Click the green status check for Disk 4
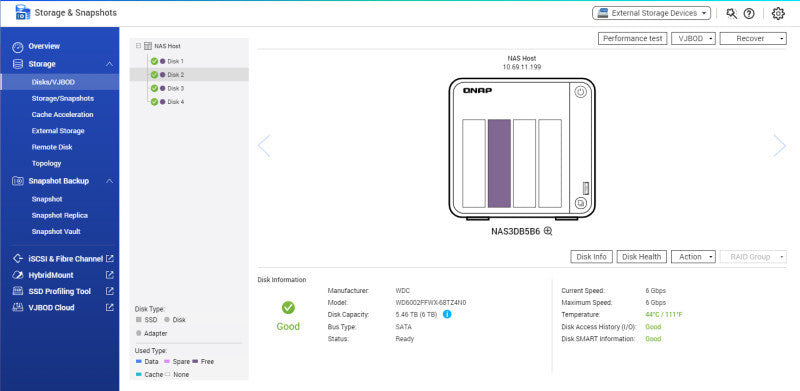The width and height of the screenshot is (800, 391). (x=154, y=102)
